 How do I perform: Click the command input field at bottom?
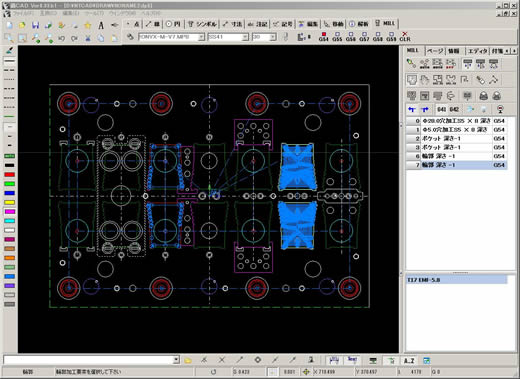pos(88,360)
